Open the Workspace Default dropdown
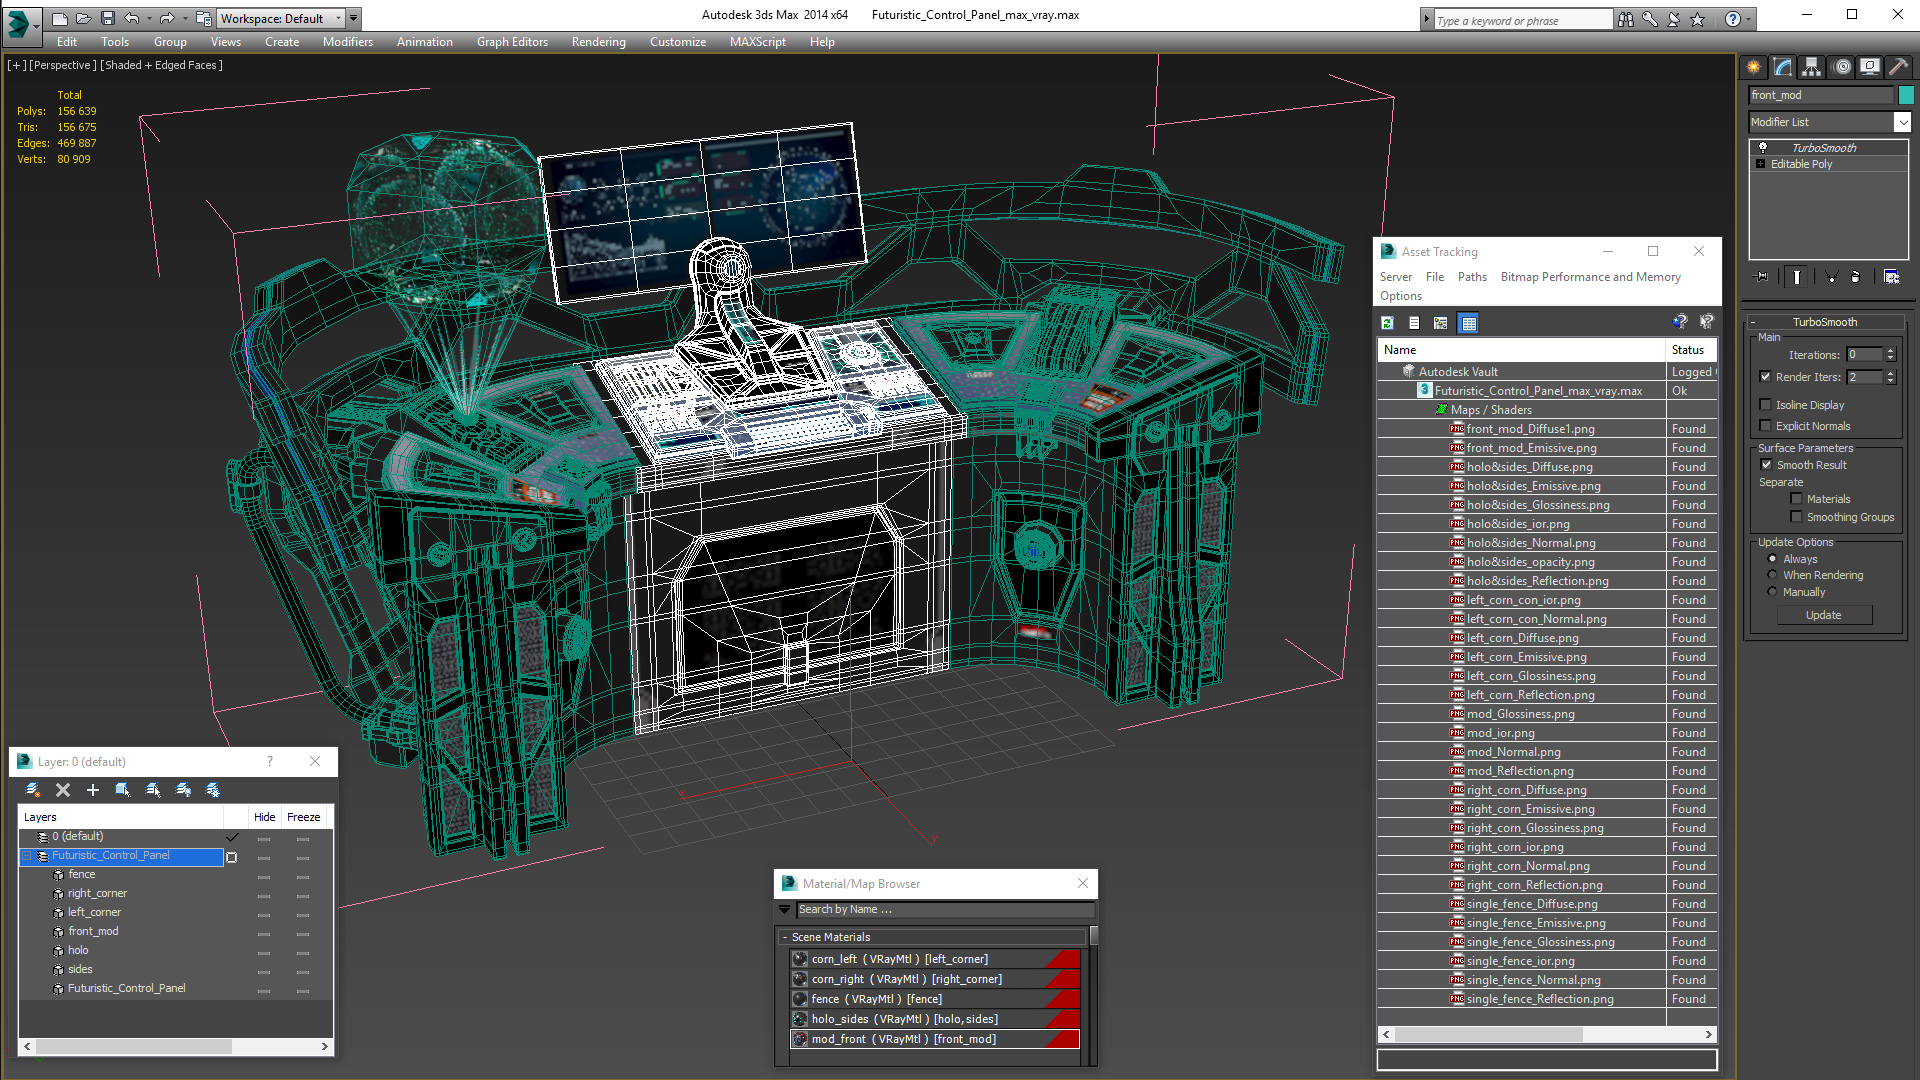 click(x=338, y=18)
